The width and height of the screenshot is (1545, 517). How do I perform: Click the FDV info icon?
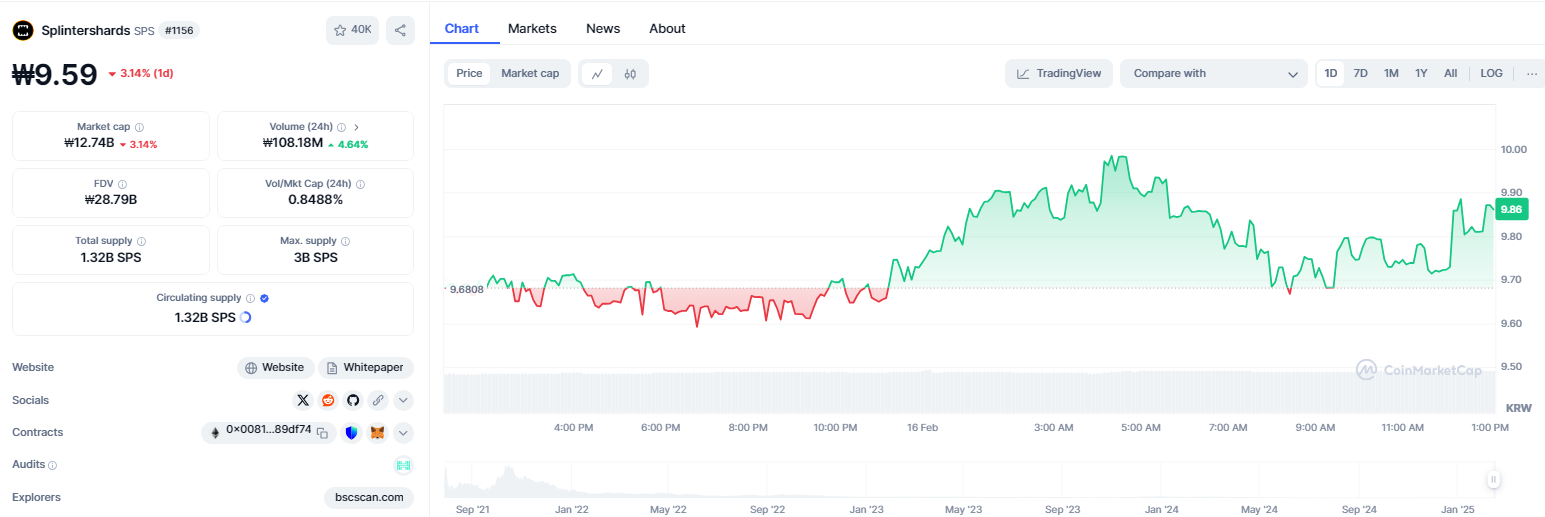[x=122, y=184]
